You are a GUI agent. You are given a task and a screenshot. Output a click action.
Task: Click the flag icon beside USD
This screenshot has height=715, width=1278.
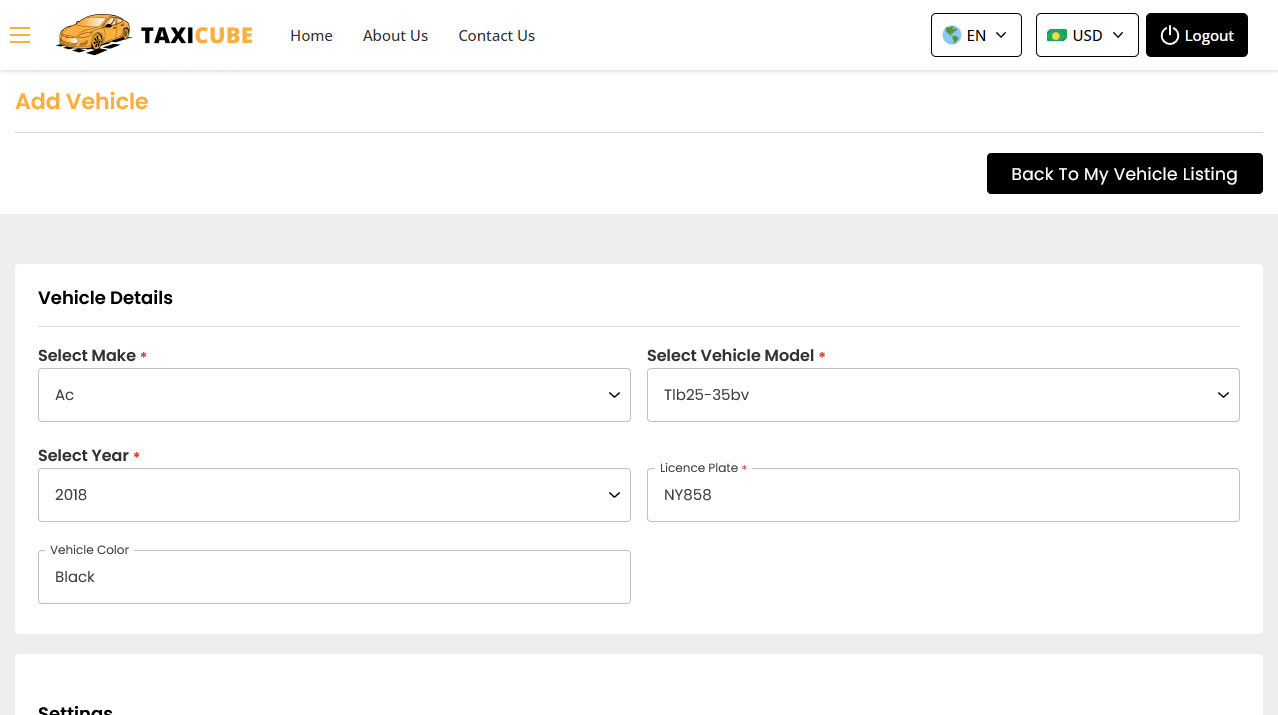point(1058,35)
